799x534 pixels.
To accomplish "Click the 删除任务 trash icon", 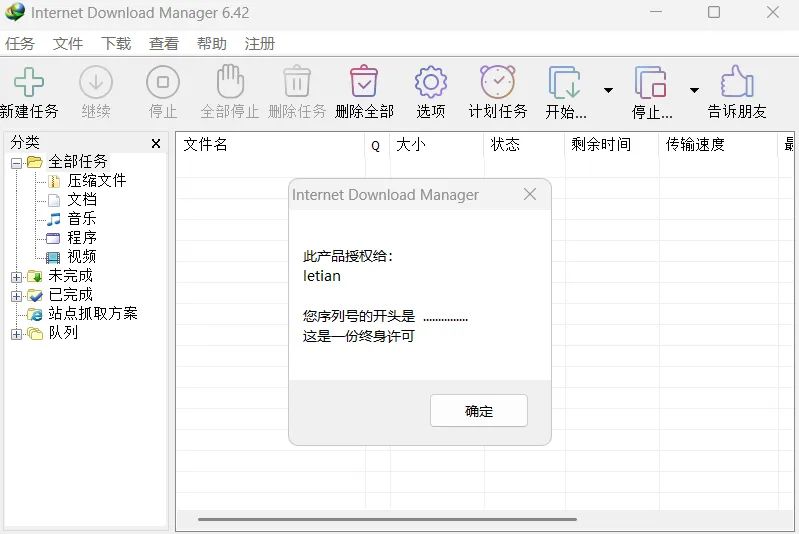I will click(x=297, y=81).
